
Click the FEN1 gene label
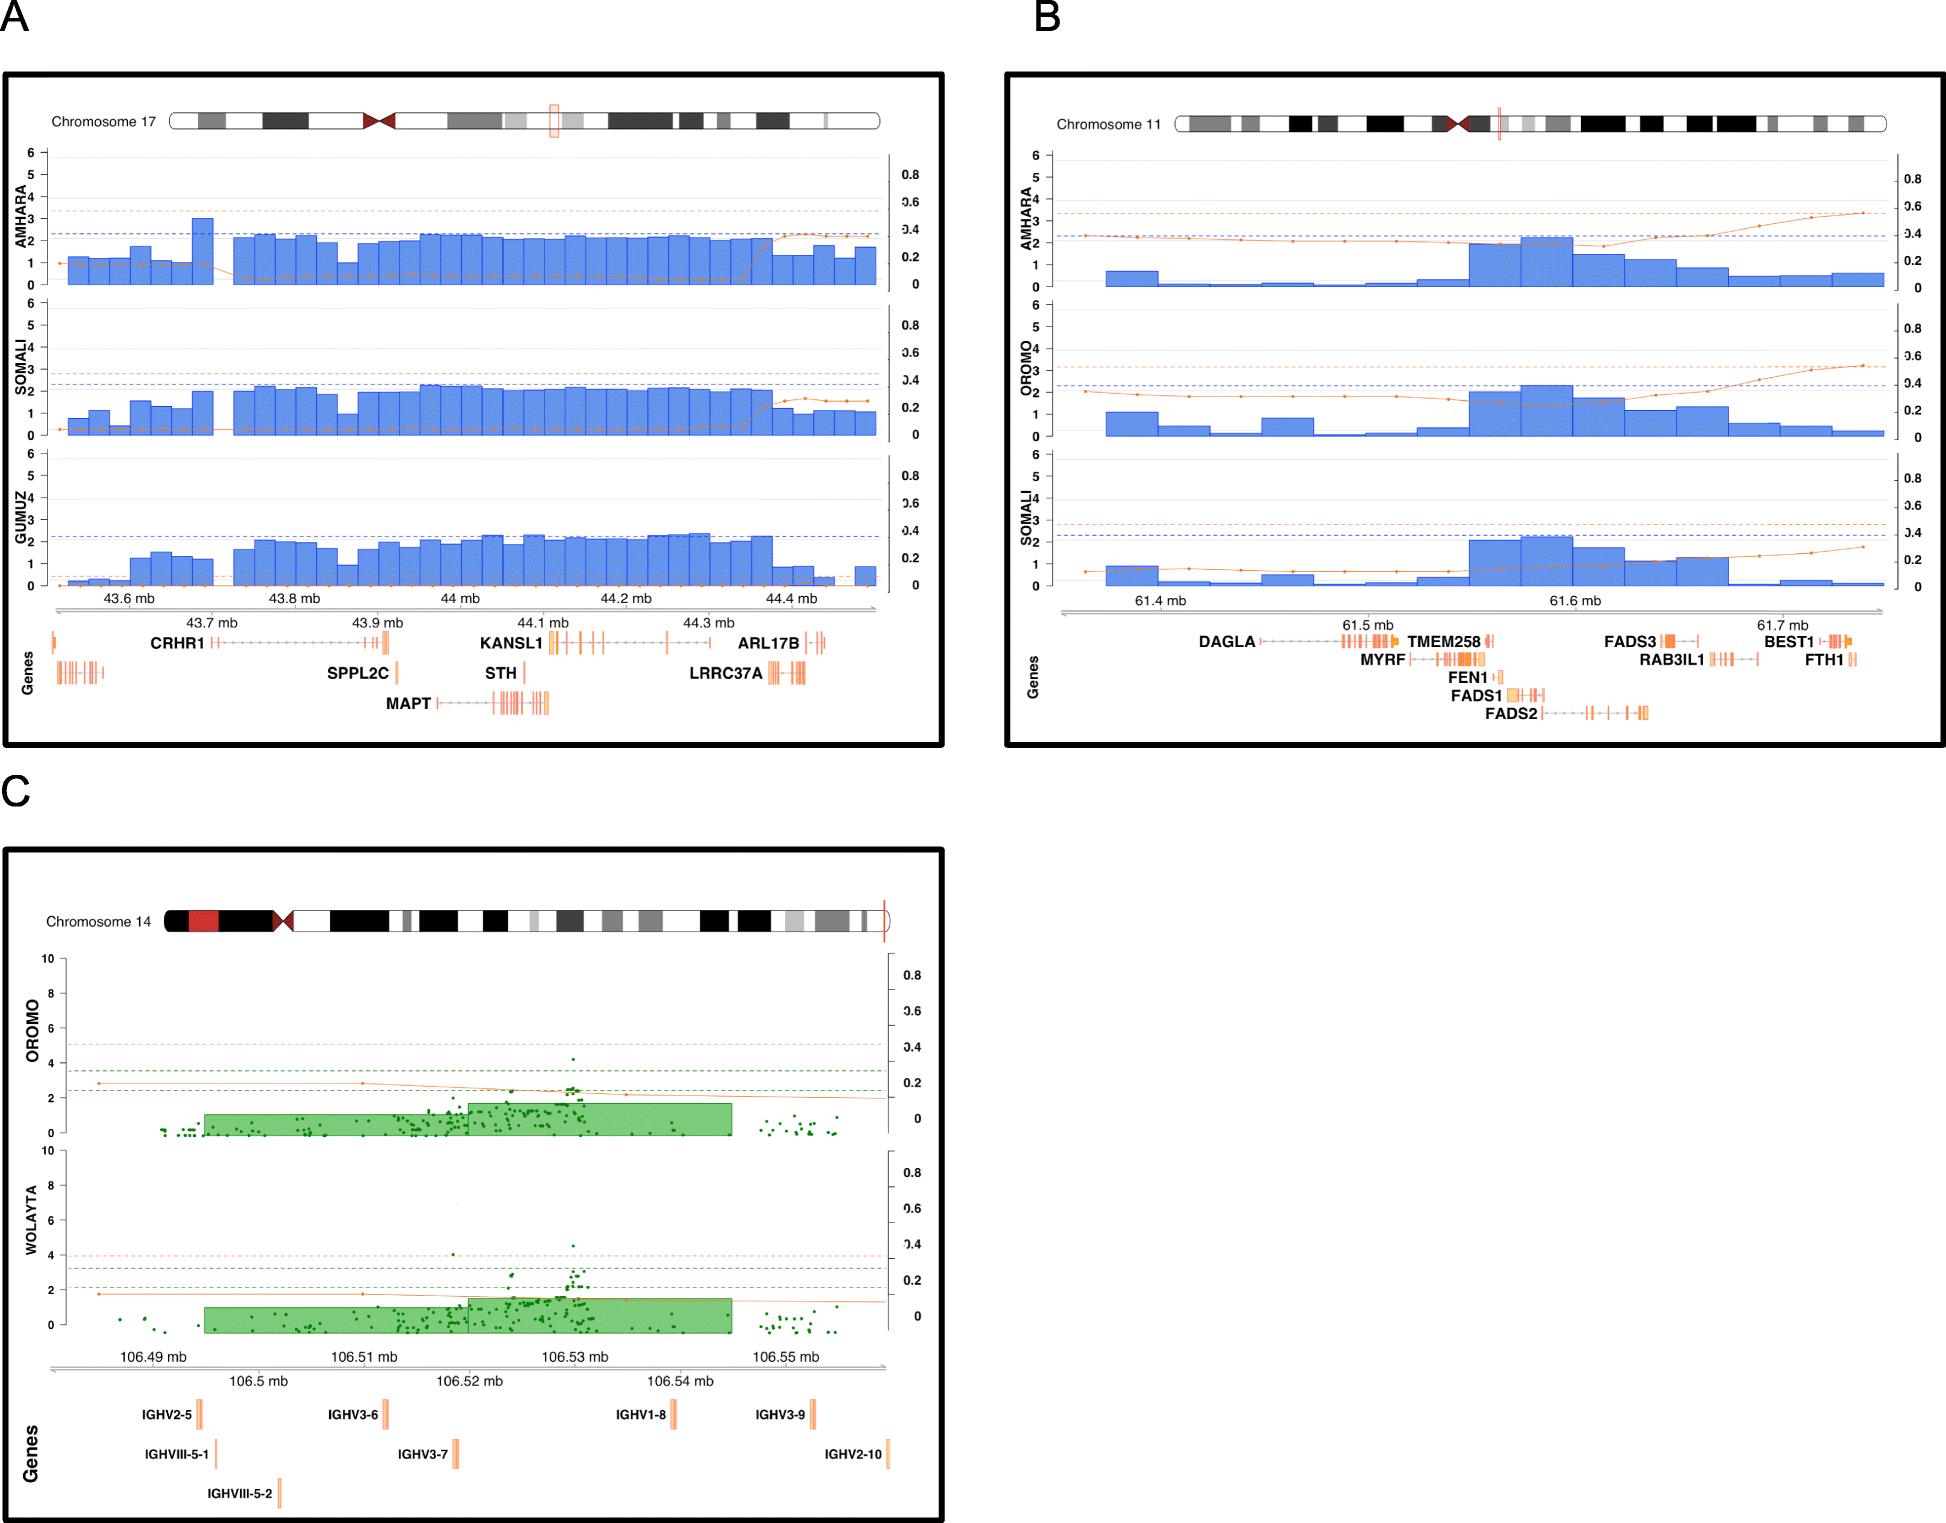1467,677
